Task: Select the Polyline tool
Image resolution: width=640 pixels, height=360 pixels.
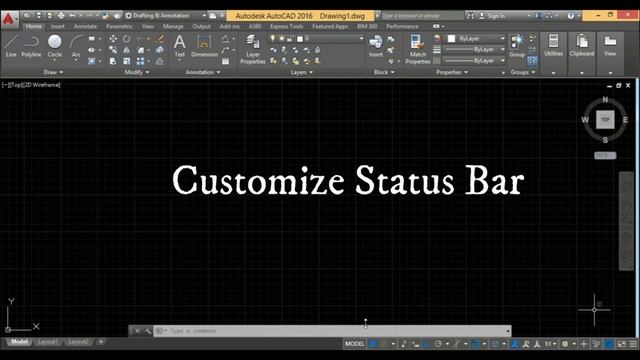Action: [x=31, y=46]
